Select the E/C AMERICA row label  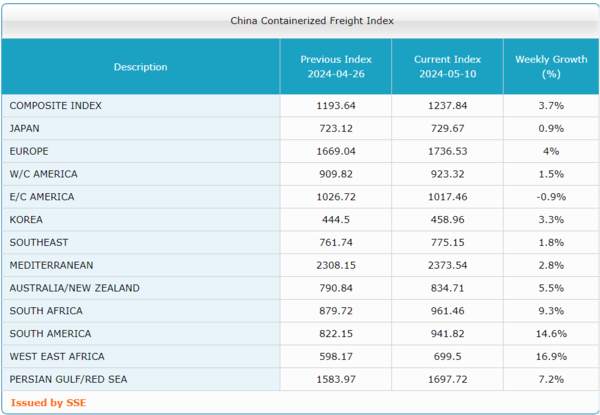[42, 197]
